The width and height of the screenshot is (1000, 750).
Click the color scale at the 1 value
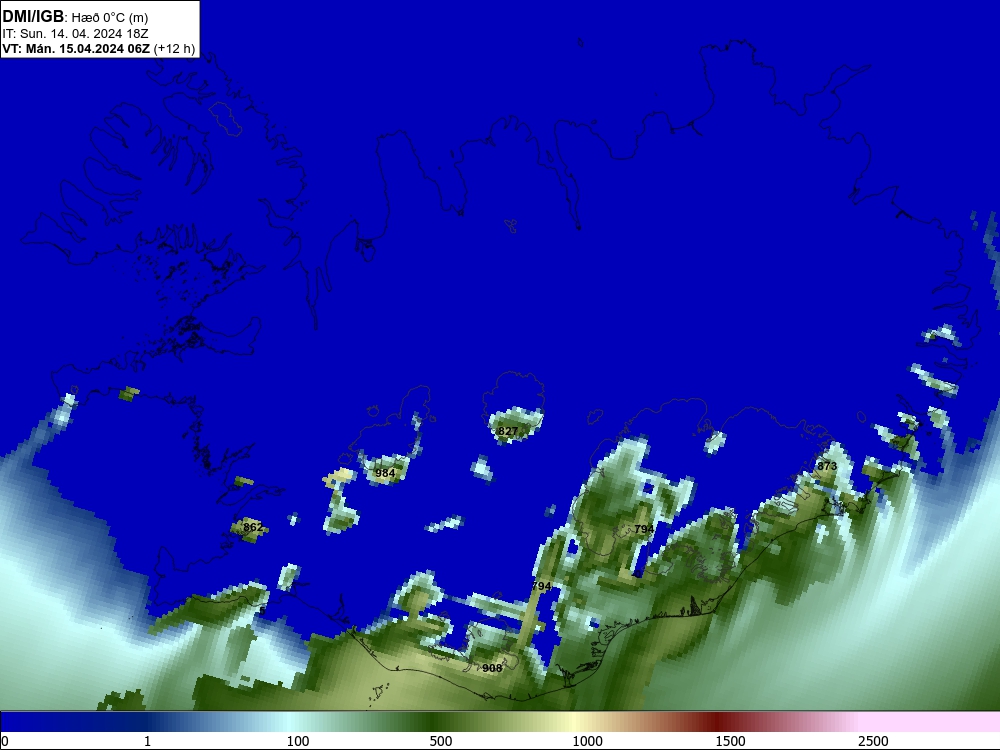pyautogui.click(x=147, y=740)
